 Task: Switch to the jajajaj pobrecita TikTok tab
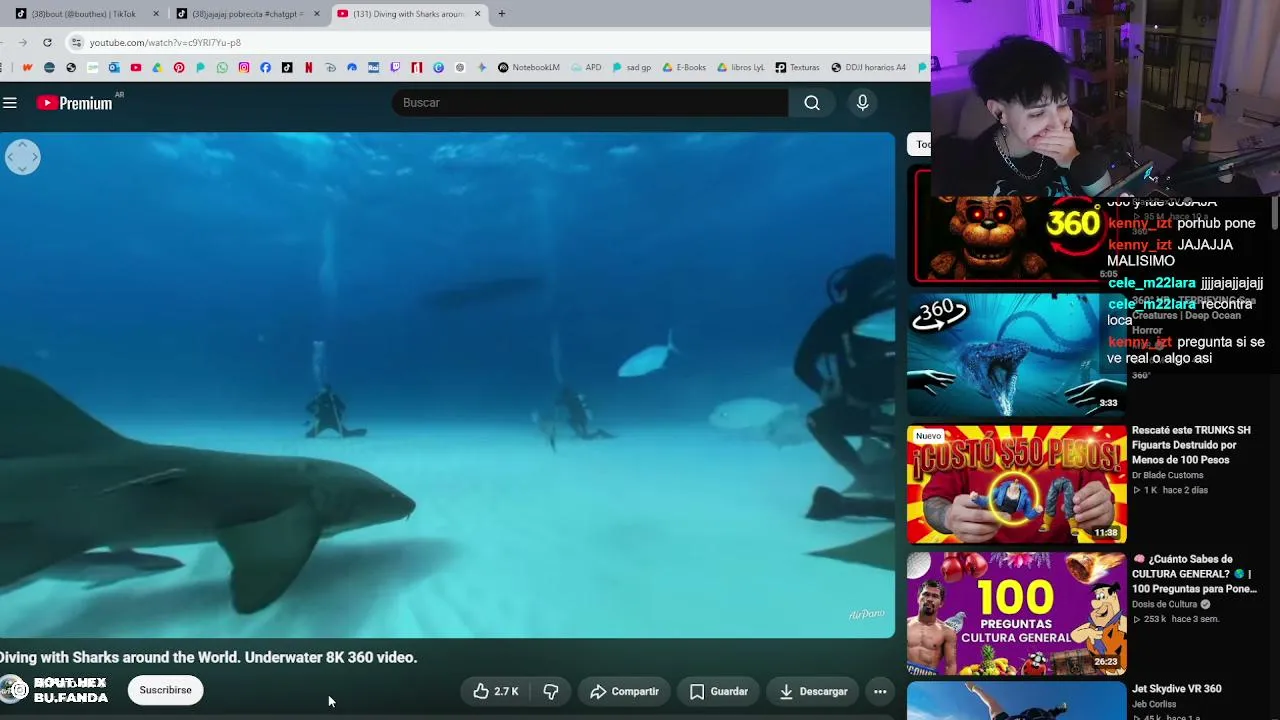tap(248, 14)
